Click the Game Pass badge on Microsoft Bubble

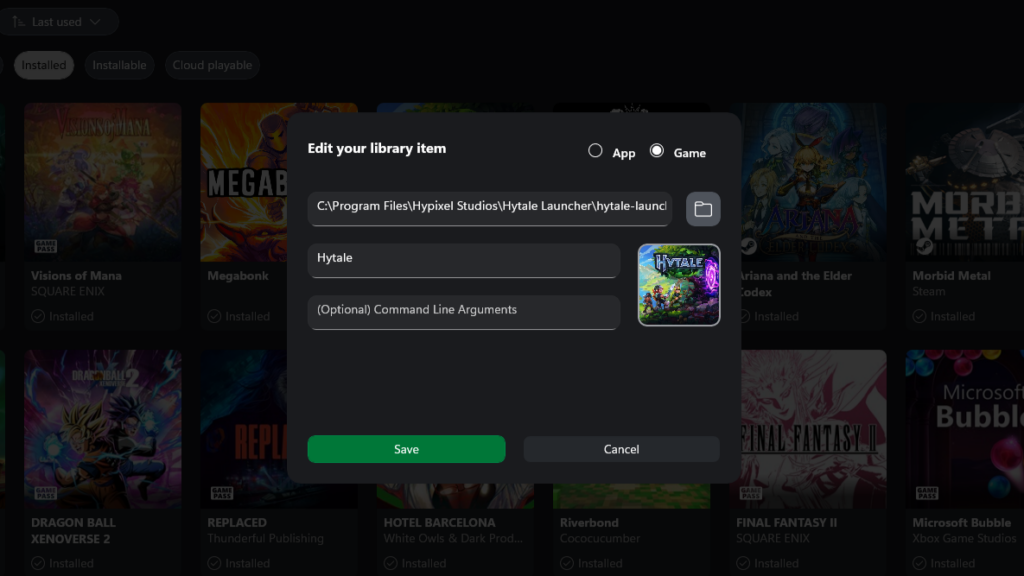point(927,493)
